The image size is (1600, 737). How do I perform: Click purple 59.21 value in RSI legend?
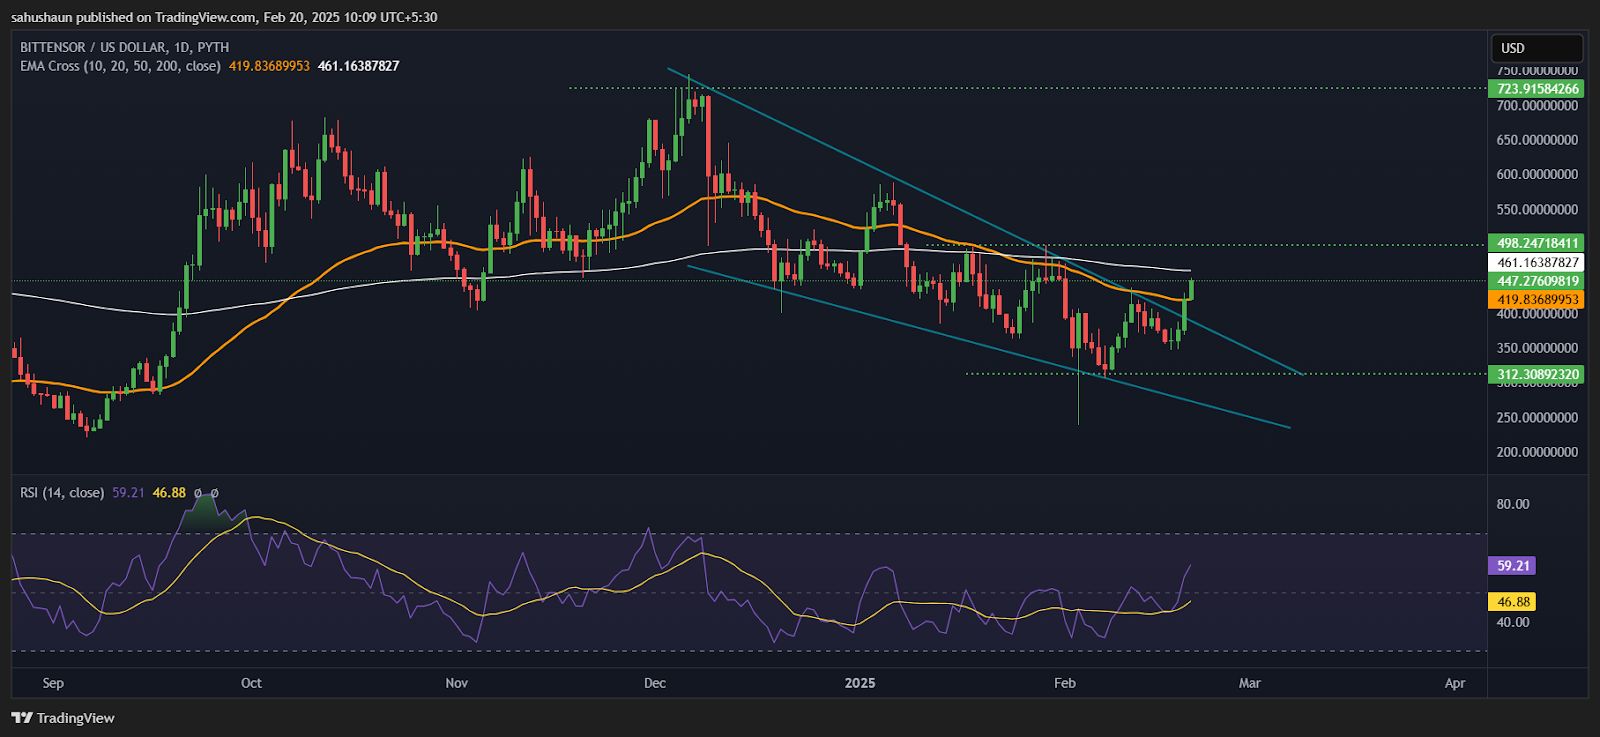[x=129, y=493]
